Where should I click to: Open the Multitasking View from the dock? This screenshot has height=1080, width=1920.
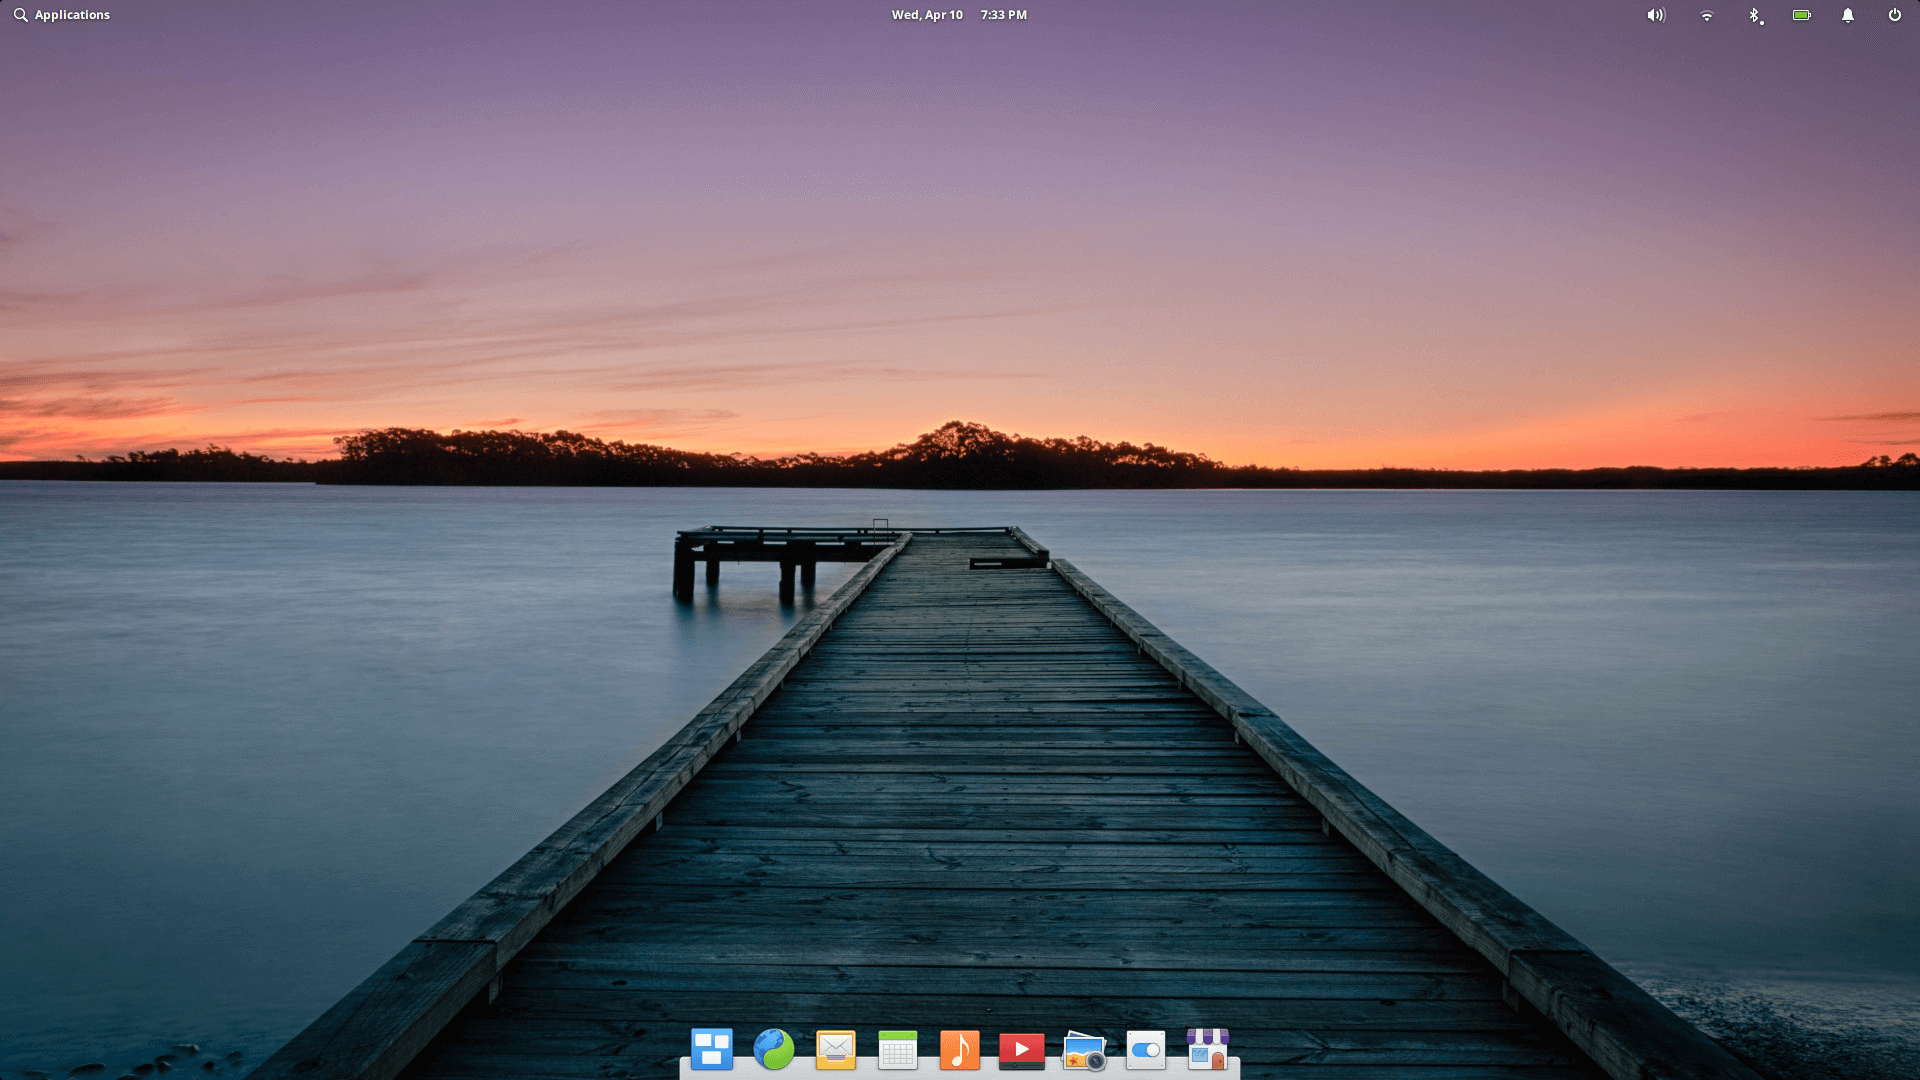point(712,1050)
